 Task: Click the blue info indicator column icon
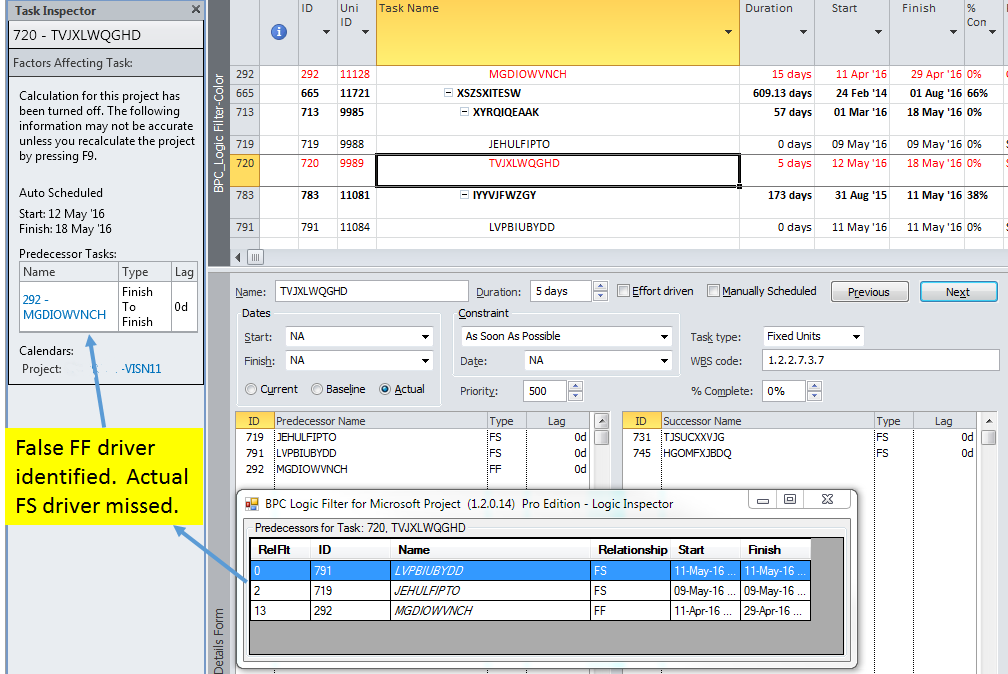[279, 32]
